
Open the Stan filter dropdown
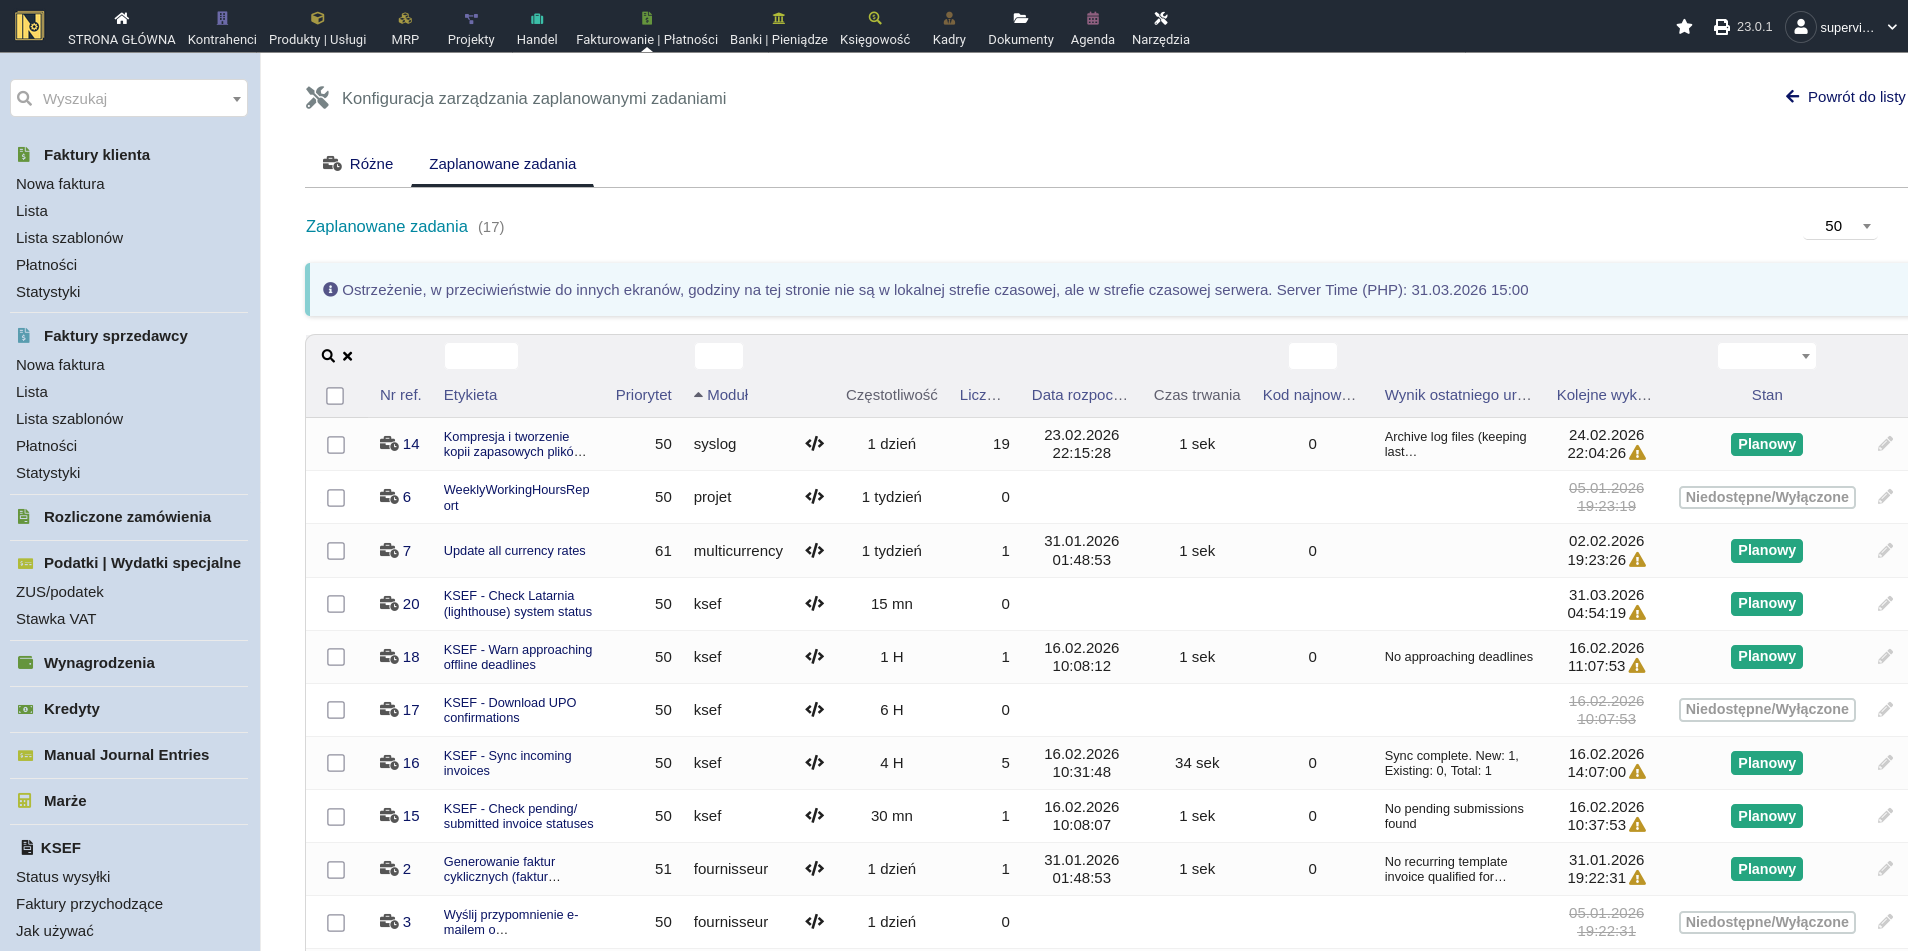pyautogui.click(x=1766, y=356)
